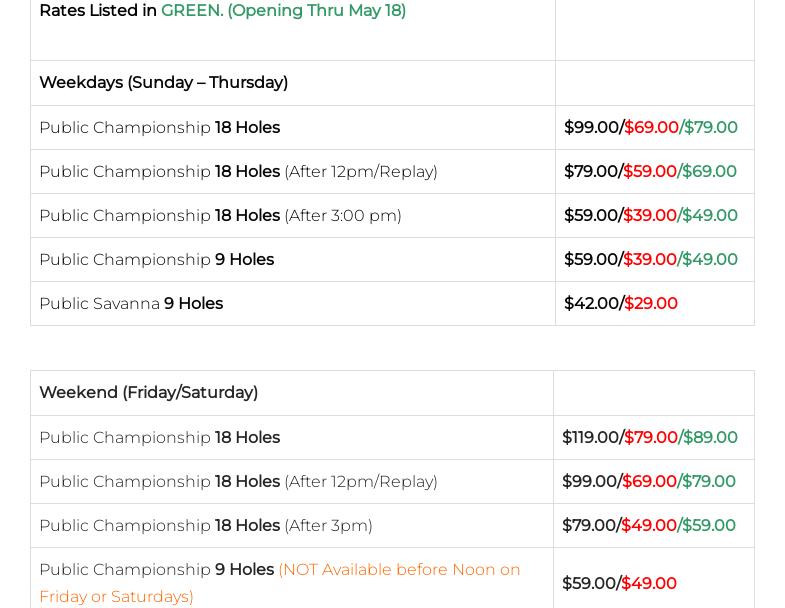Click the Public Savanna 9 Holes row
This screenshot has height=608, width=785.
(131, 304)
